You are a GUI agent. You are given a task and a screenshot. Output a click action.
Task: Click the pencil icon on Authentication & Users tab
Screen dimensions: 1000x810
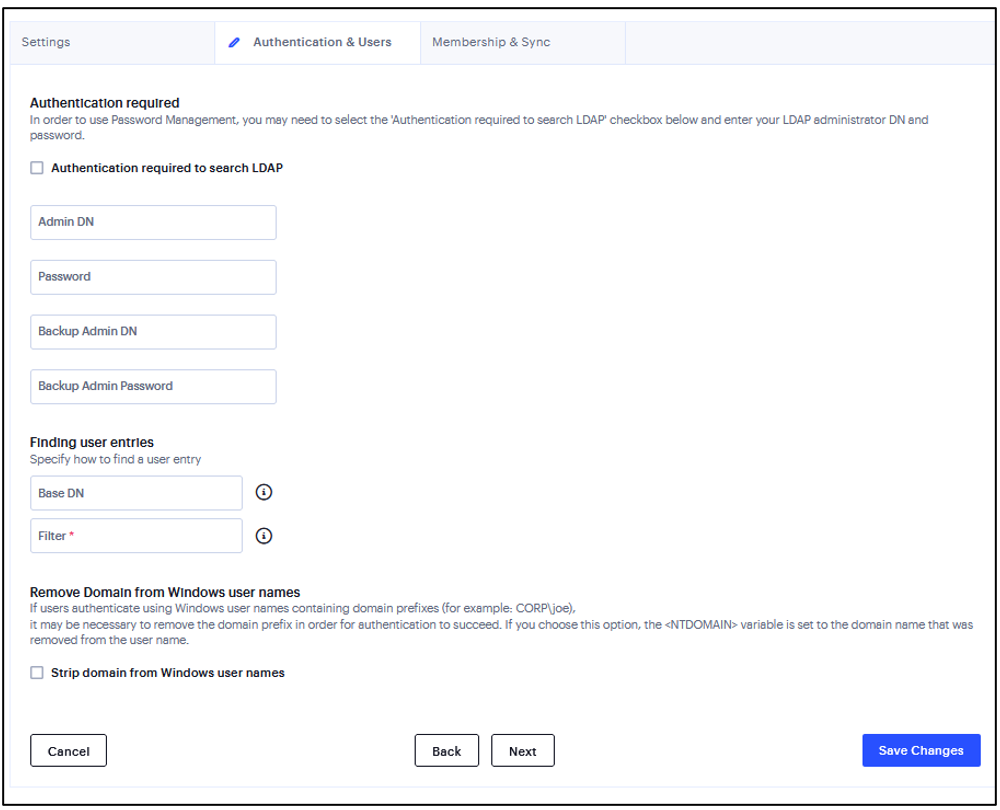point(234,42)
